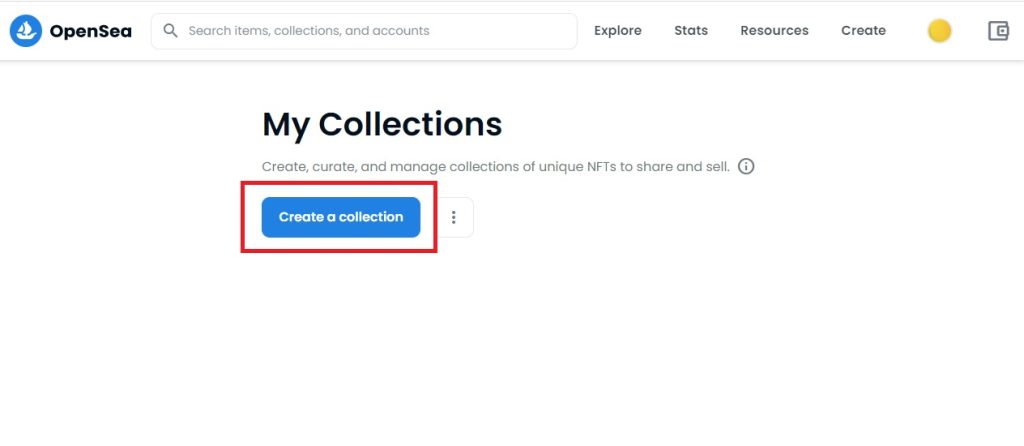Open the Explore menu
The width and height of the screenshot is (1024, 446).
(618, 31)
